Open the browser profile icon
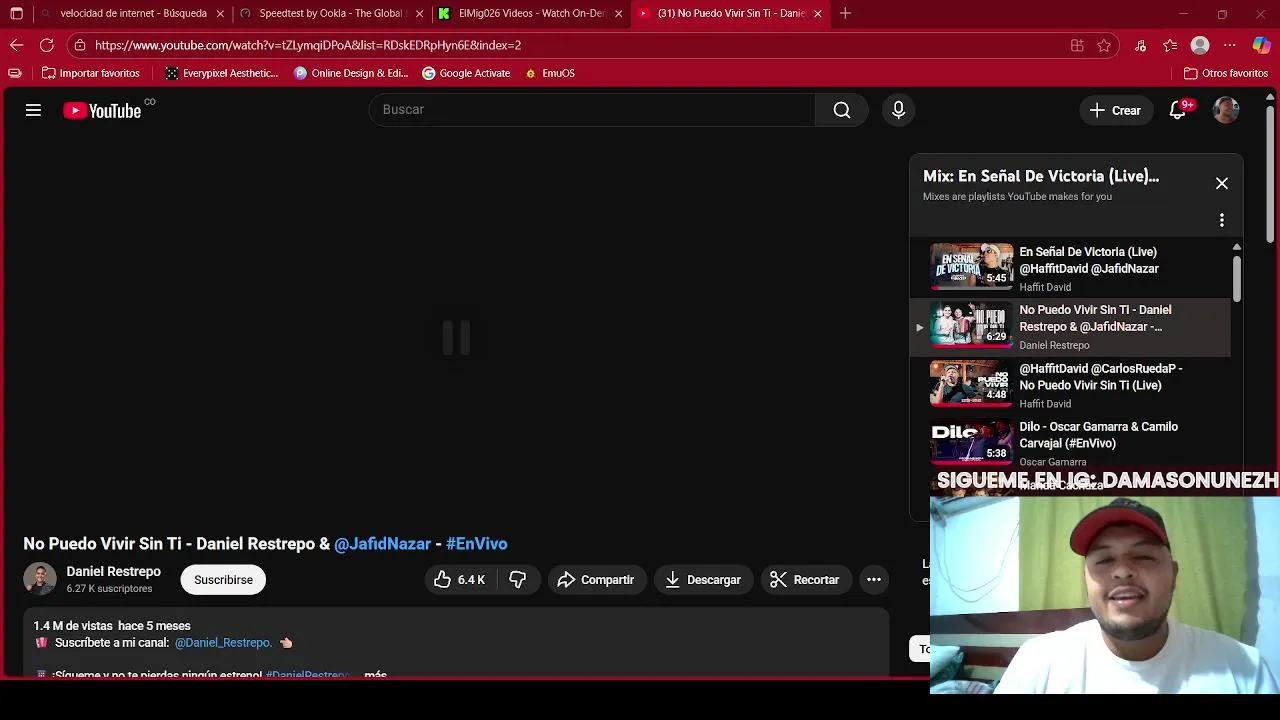The image size is (1280, 720). (x=1200, y=45)
